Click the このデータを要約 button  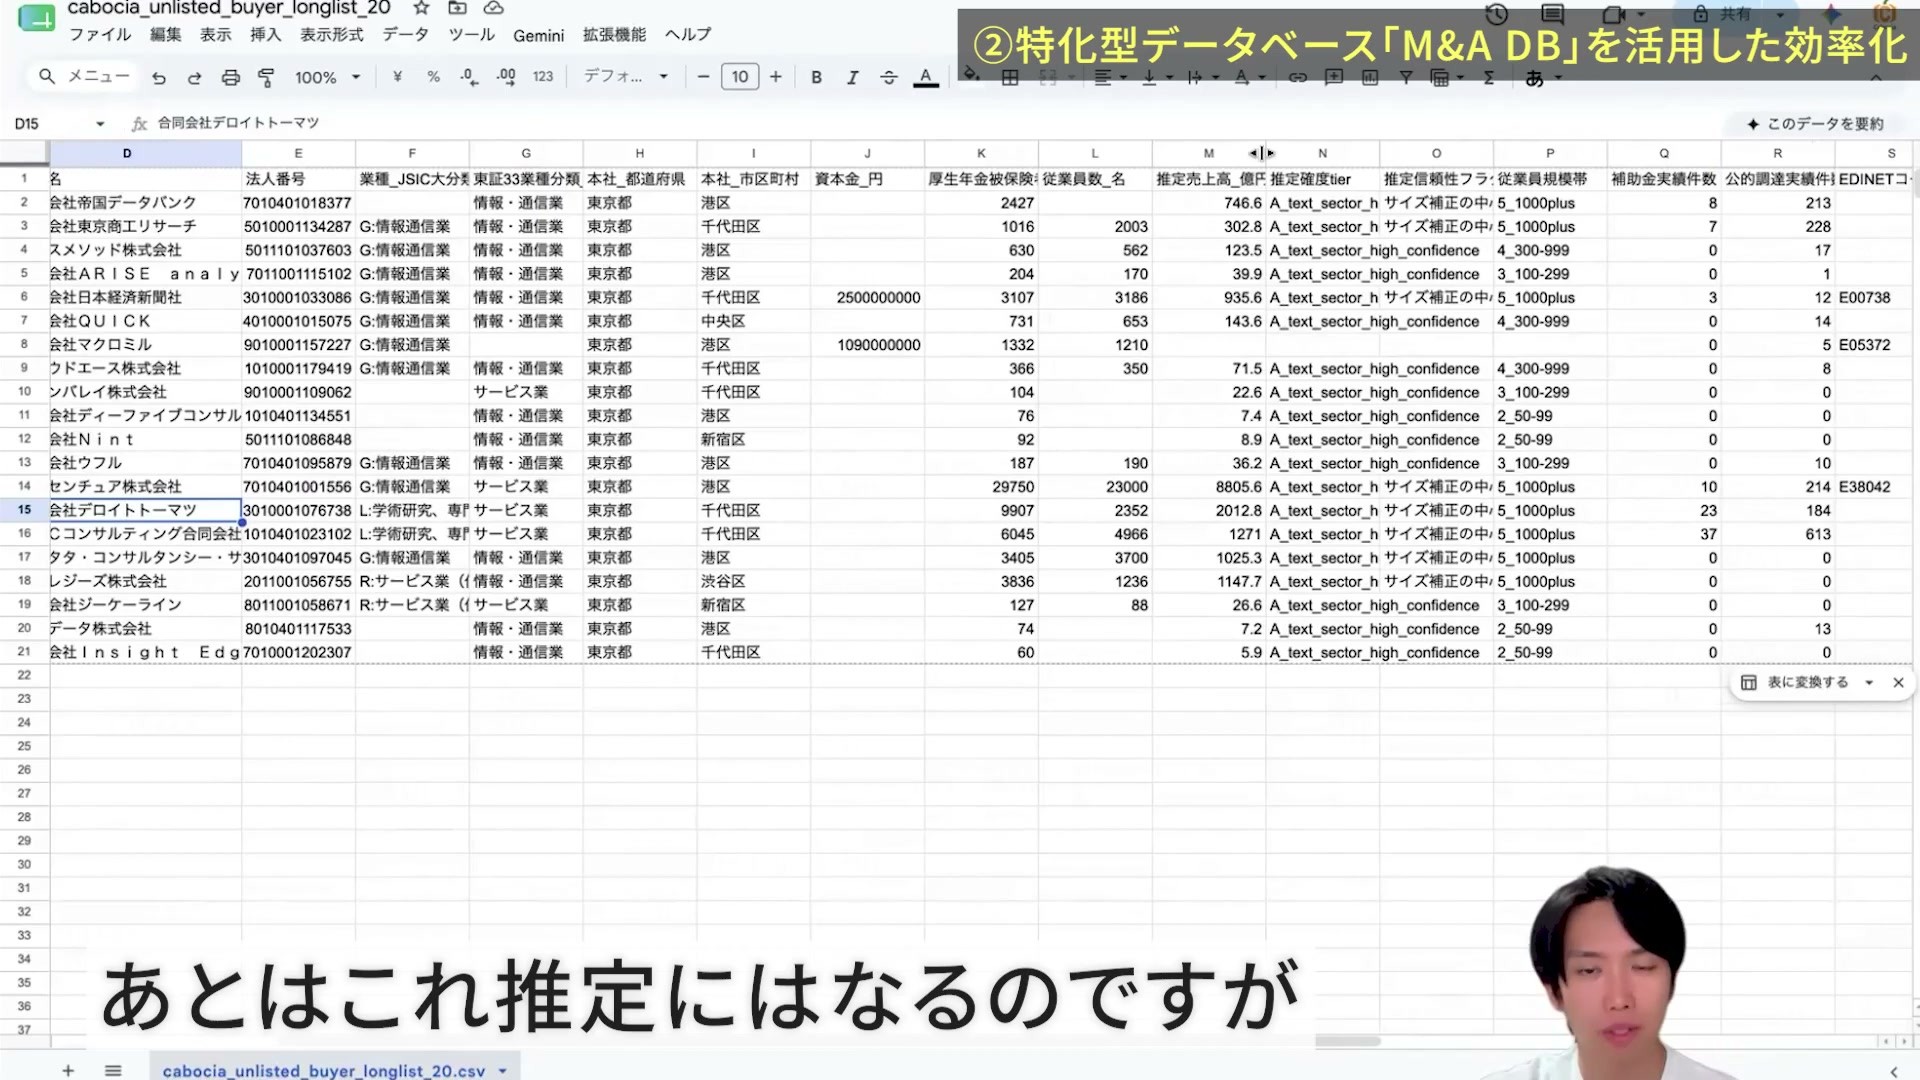click(x=1815, y=124)
